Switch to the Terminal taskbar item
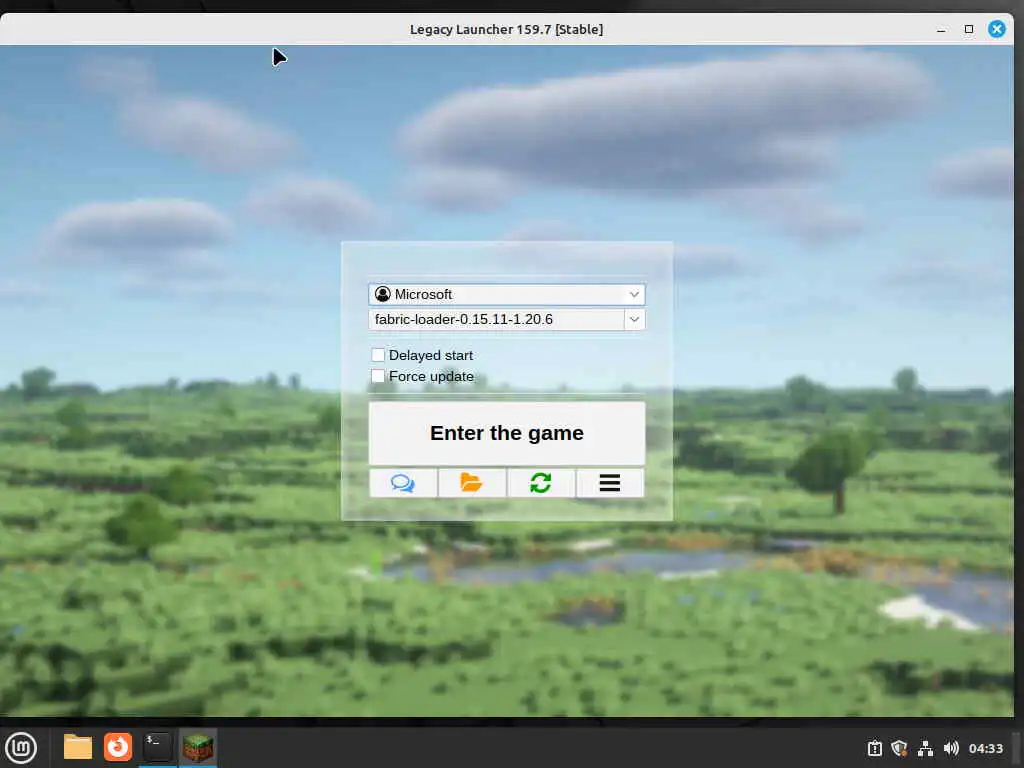Image resolution: width=1024 pixels, height=768 pixels. point(157,747)
